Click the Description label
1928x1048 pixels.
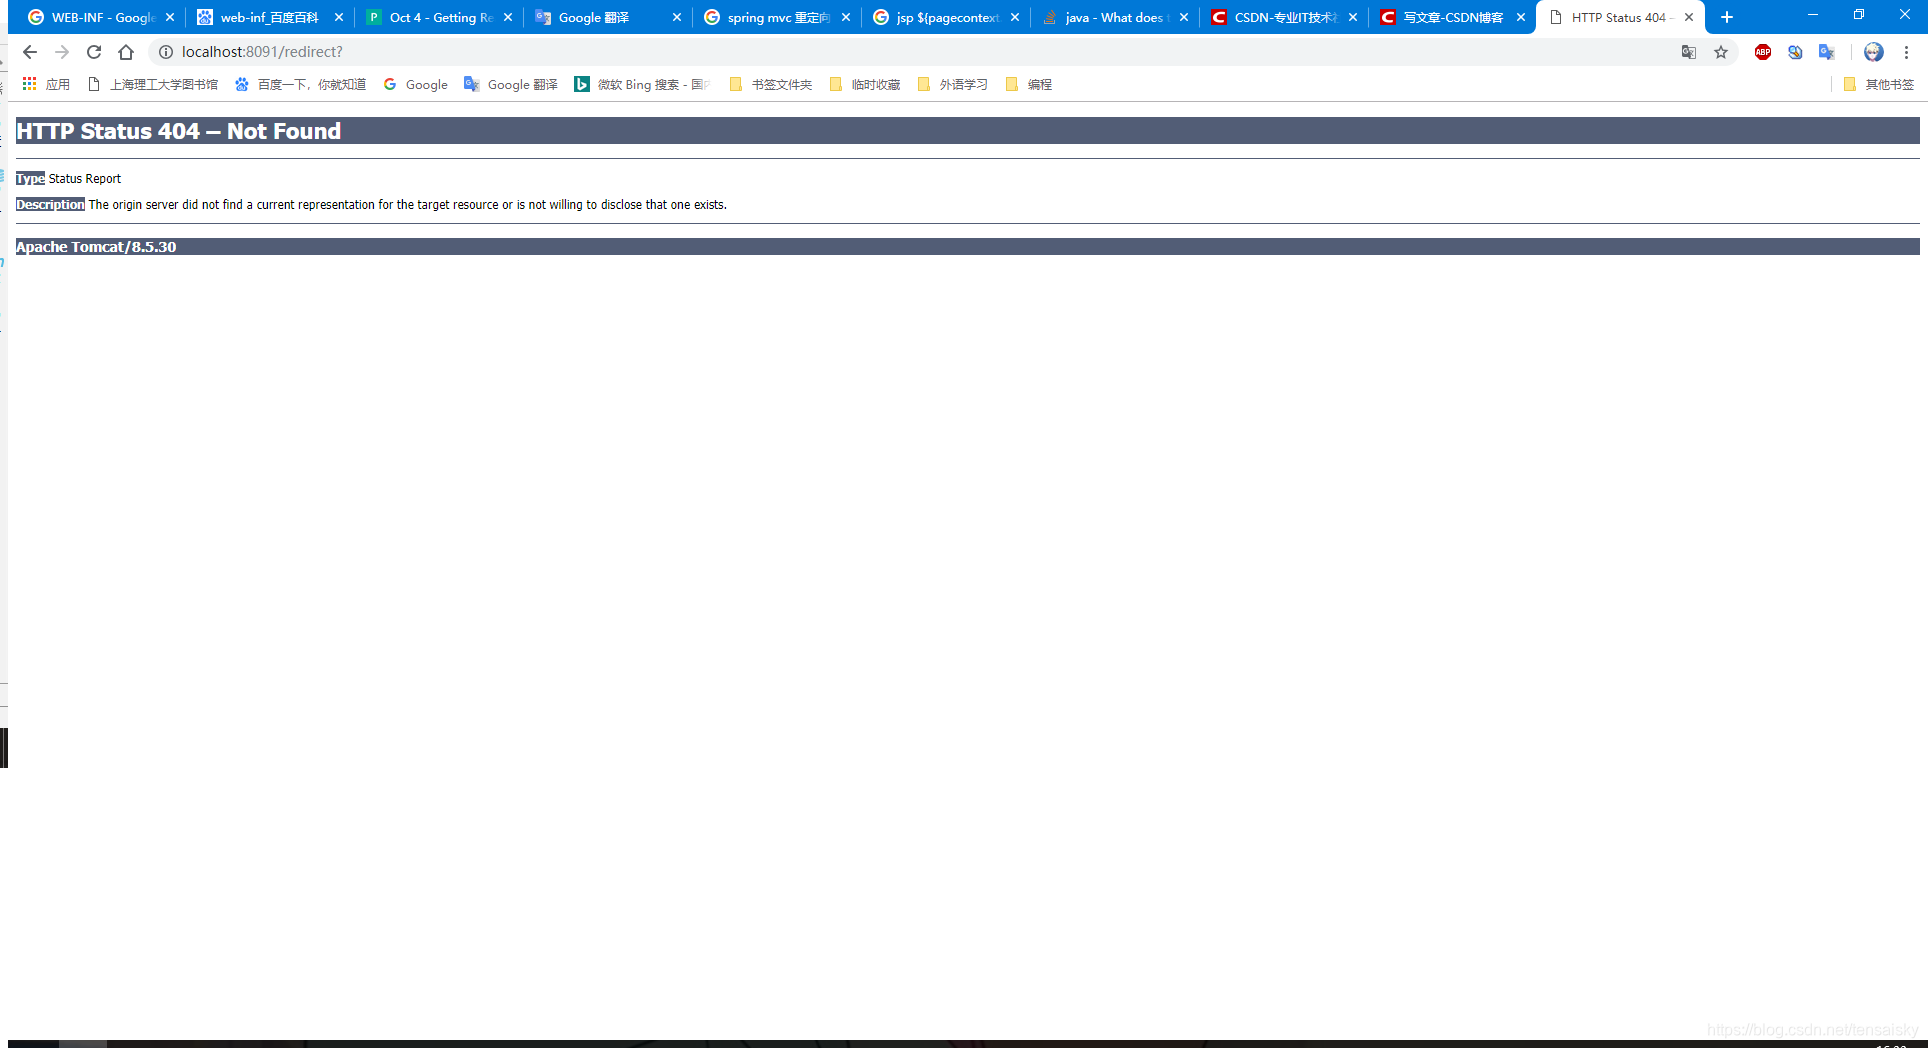pyautogui.click(x=50, y=204)
